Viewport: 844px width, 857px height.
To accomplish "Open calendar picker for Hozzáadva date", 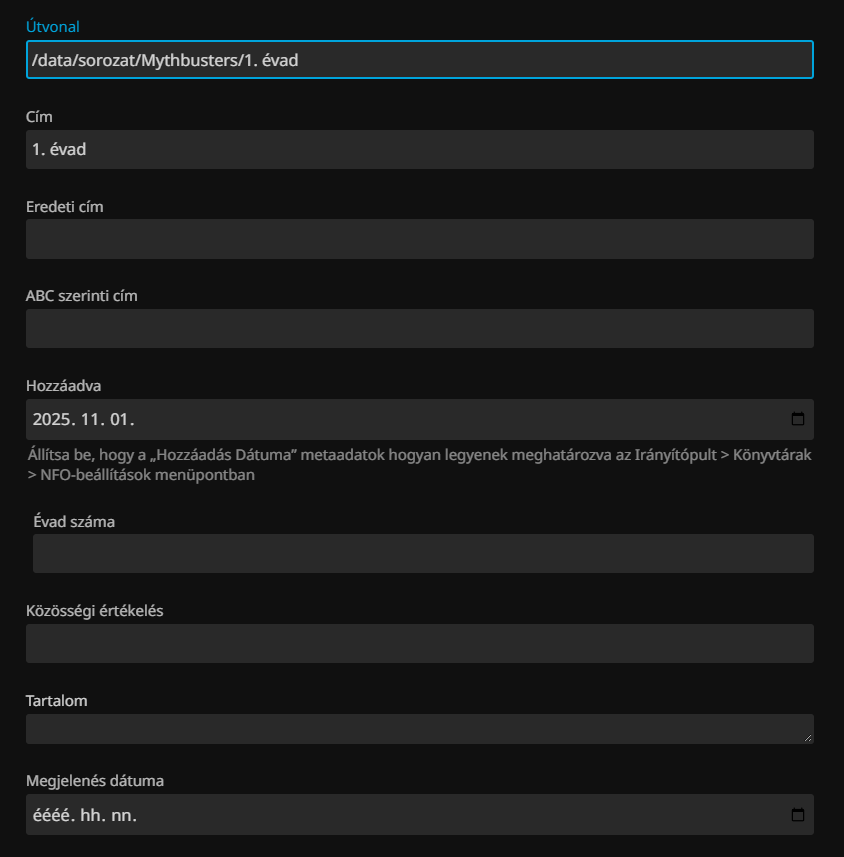I will (797, 419).
